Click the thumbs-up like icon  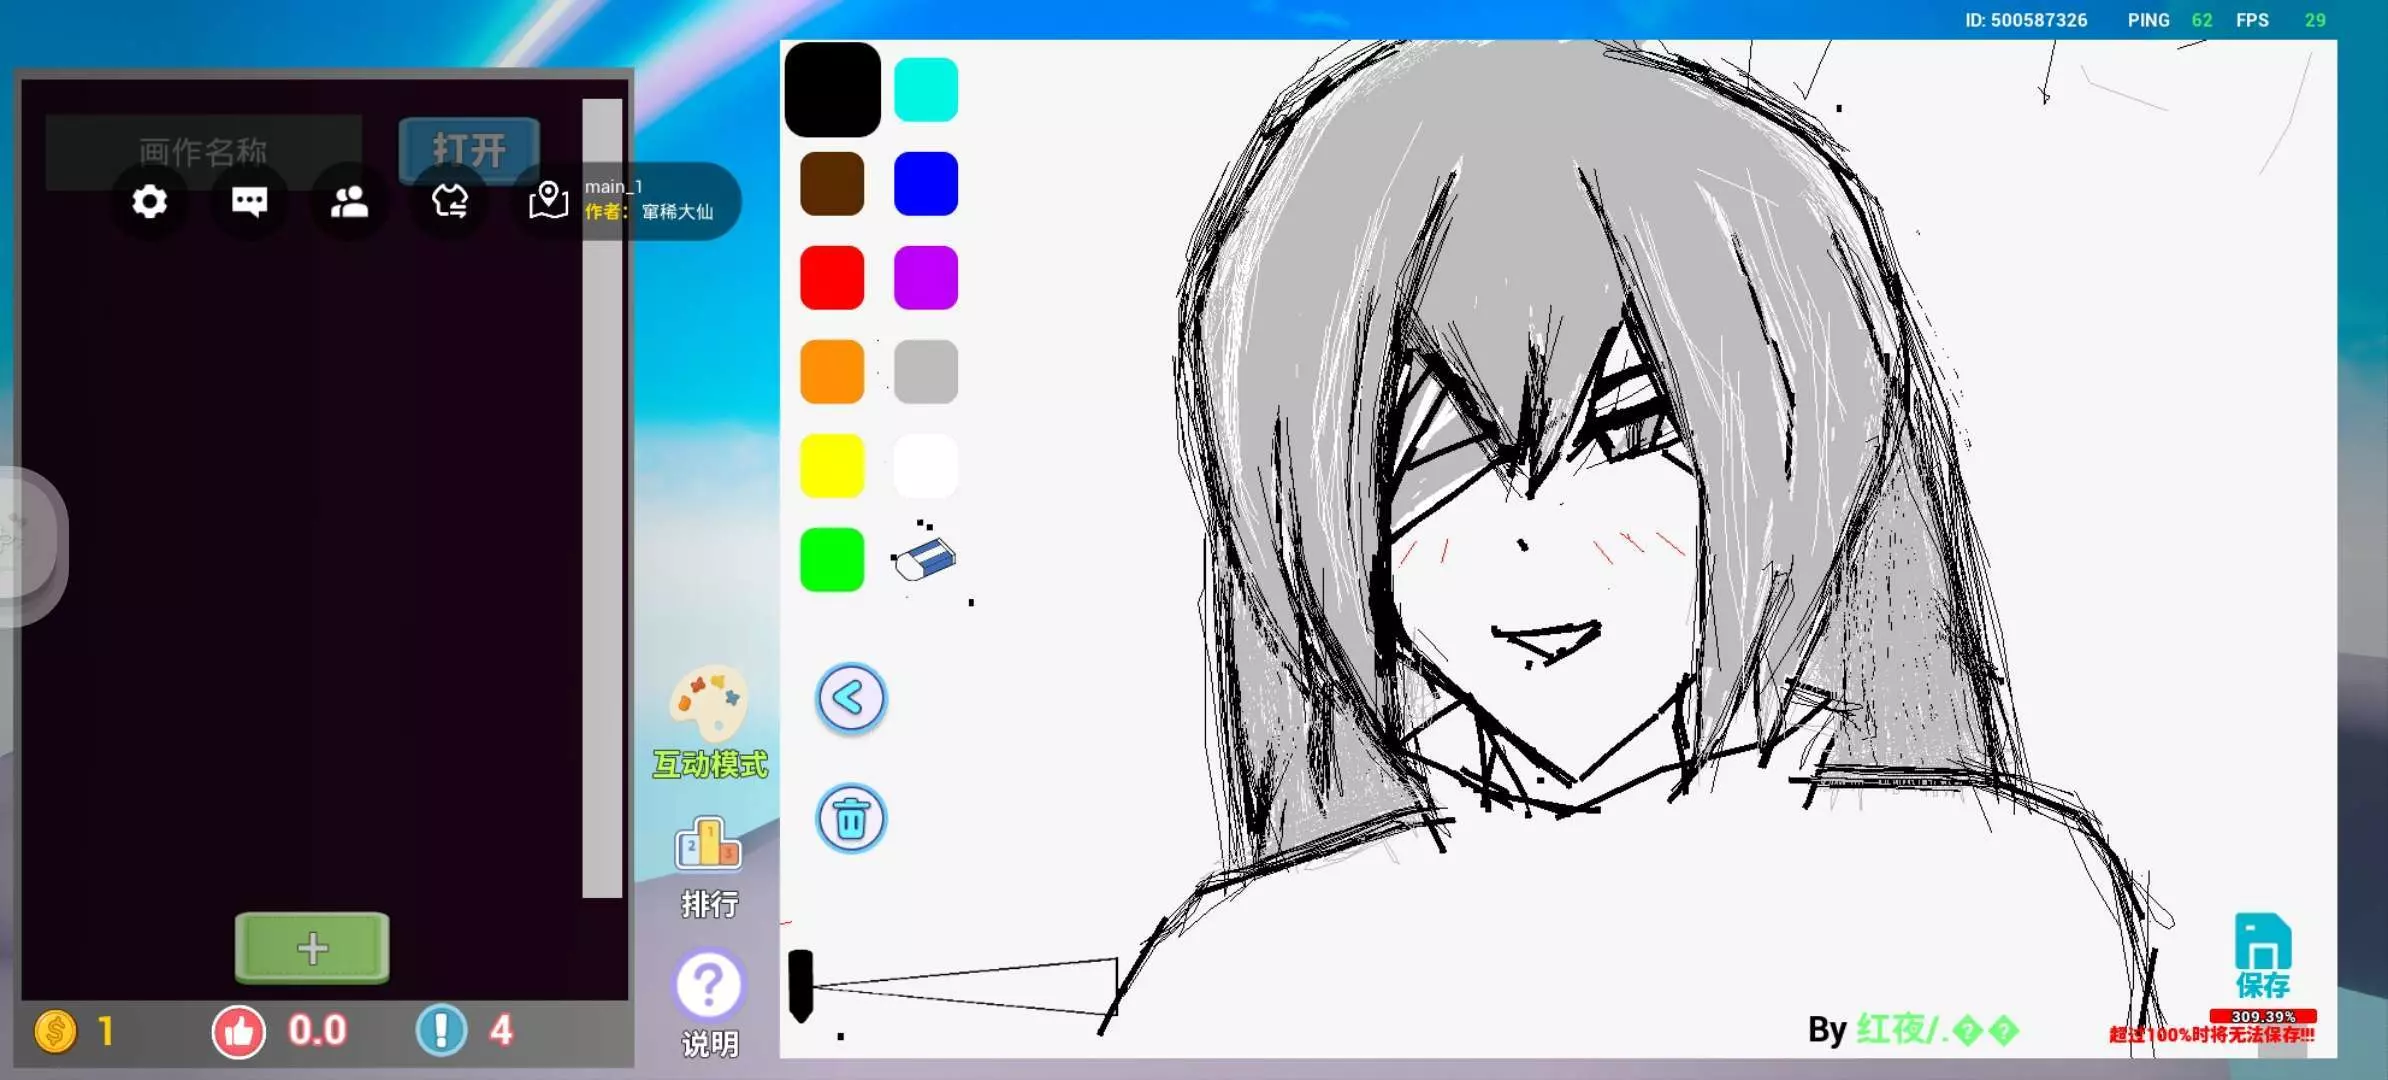coord(239,1031)
